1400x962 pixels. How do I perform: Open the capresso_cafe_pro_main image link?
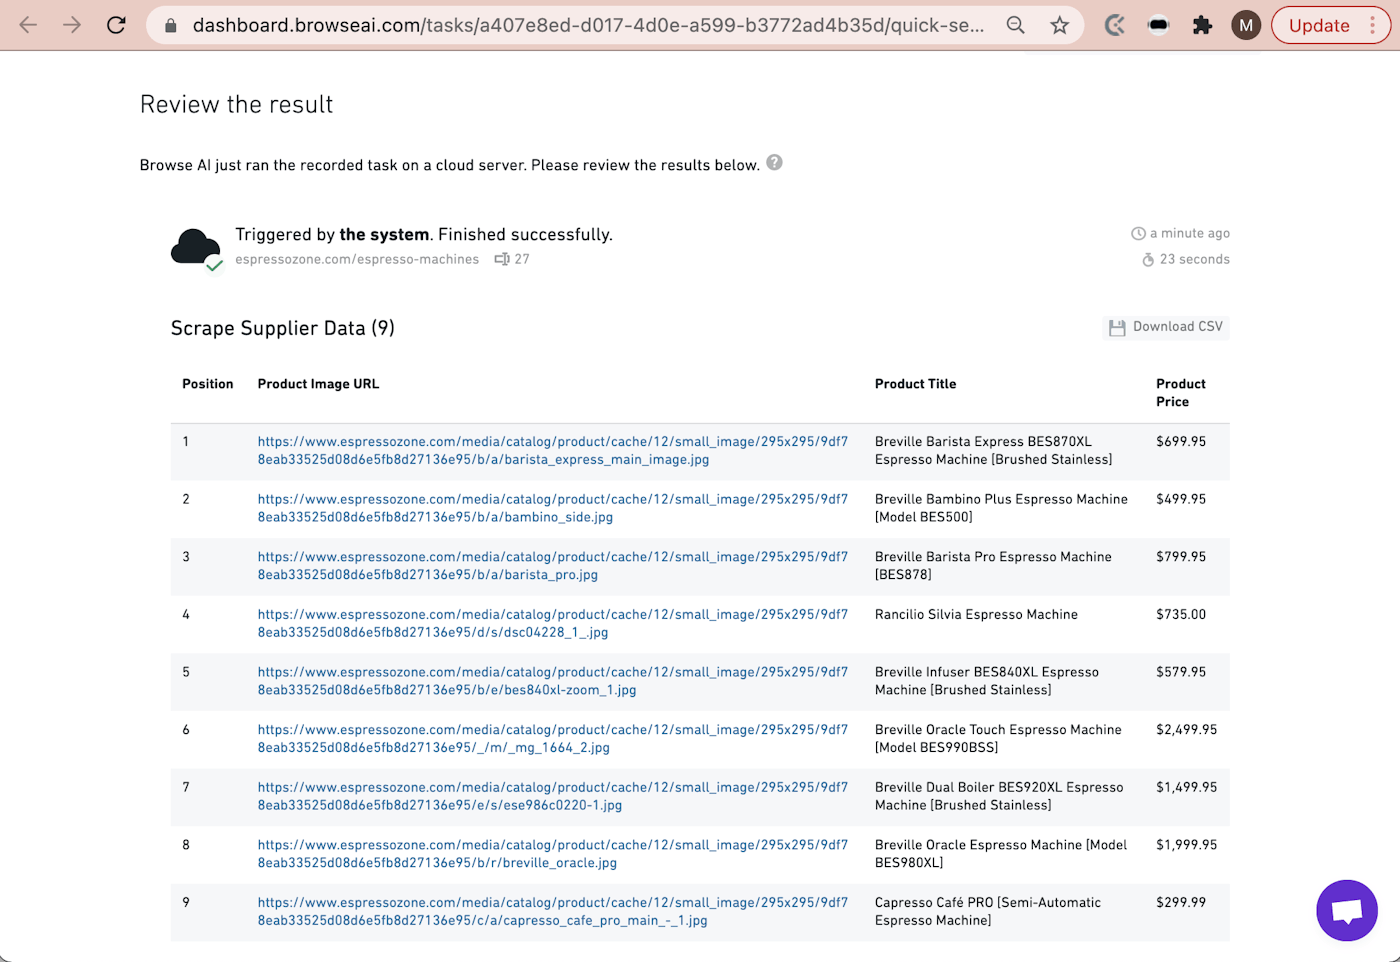[553, 912]
